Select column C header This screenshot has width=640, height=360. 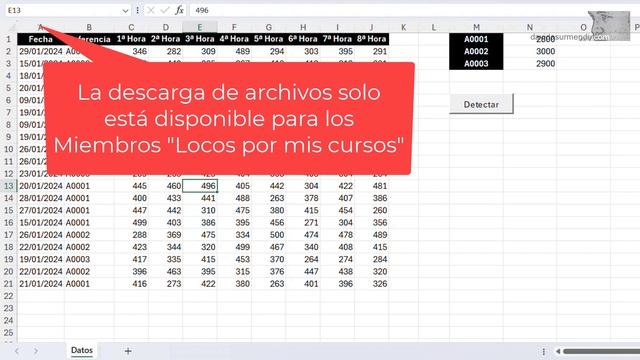point(131,27)
